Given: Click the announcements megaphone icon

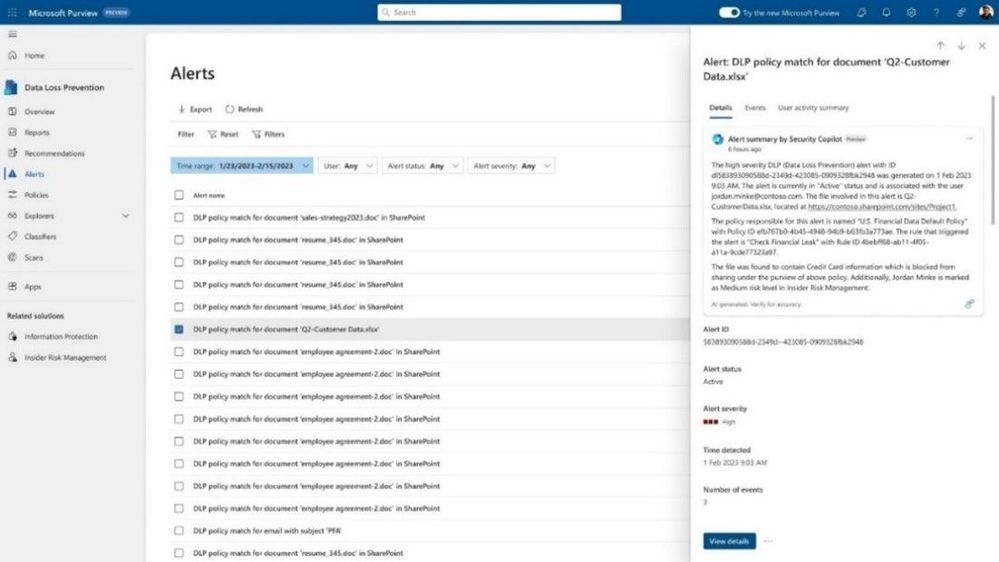Looking at the screenshot, I should coord(861,12).
